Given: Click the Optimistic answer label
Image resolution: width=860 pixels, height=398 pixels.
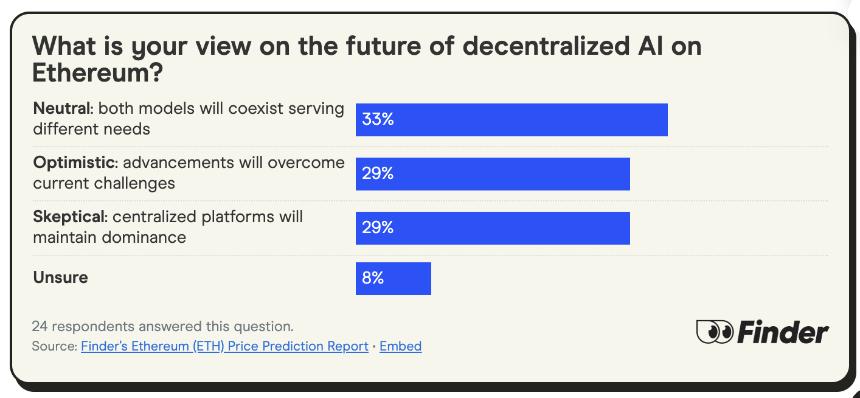Looking at the screenshot, I should (189, 173).
